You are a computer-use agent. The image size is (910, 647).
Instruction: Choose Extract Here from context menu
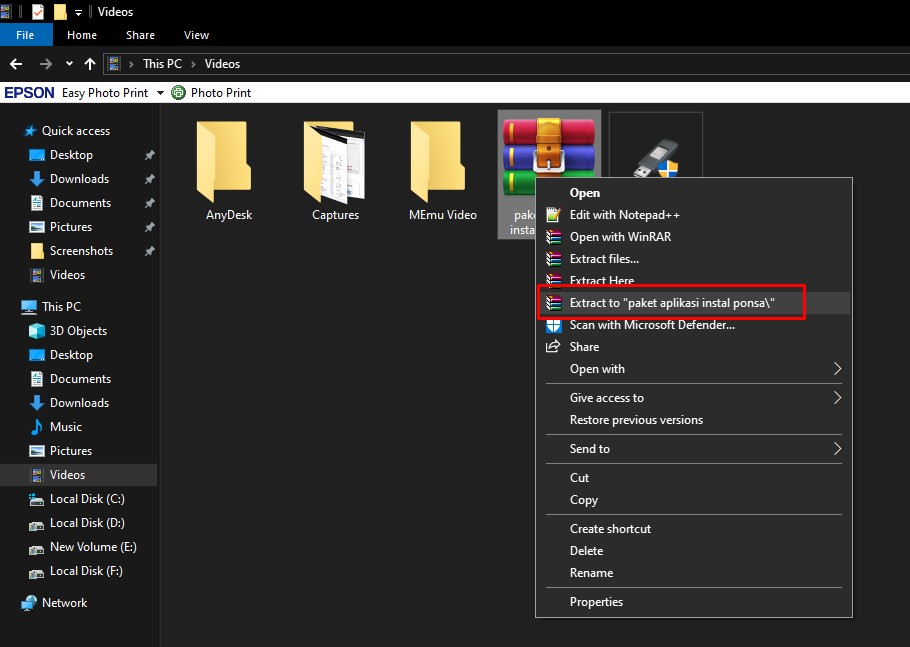(x=693, y=280)
